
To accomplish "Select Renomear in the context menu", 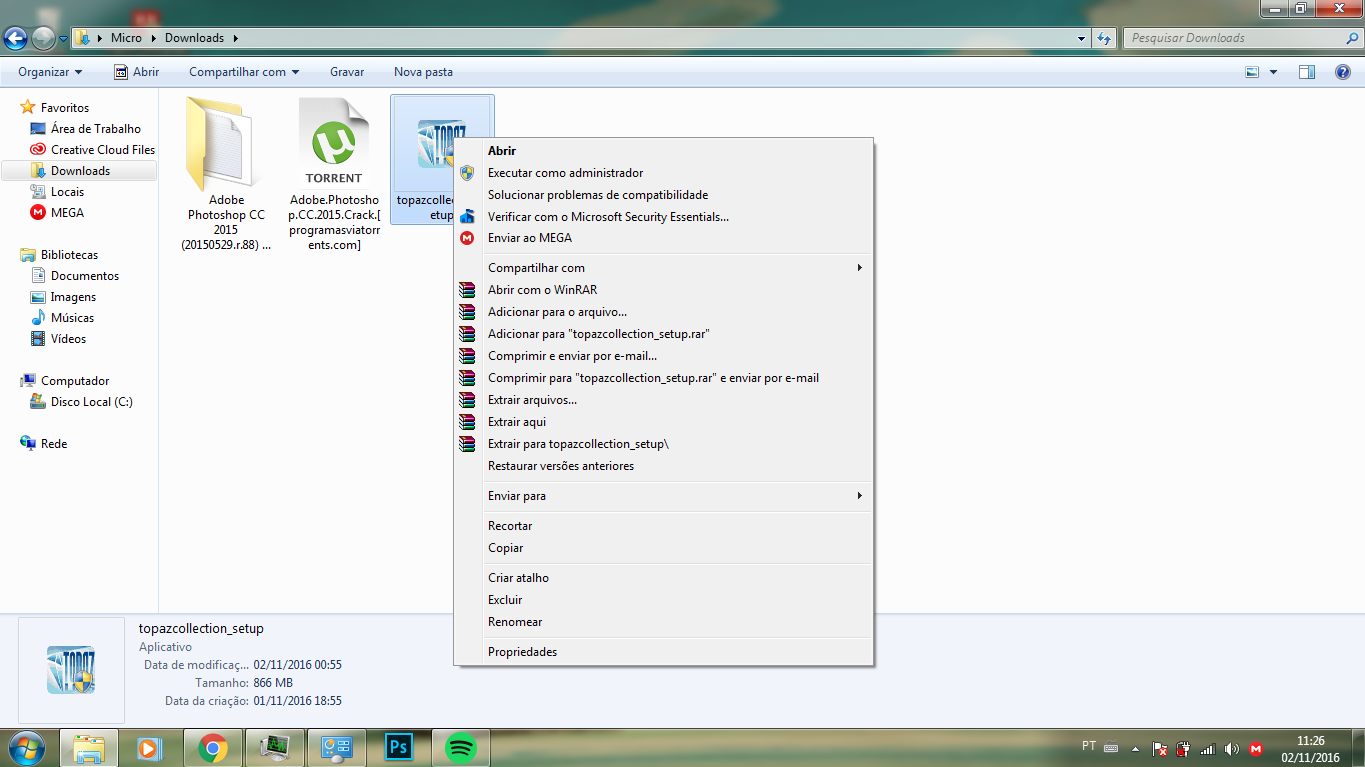I will tap(664, 622).
